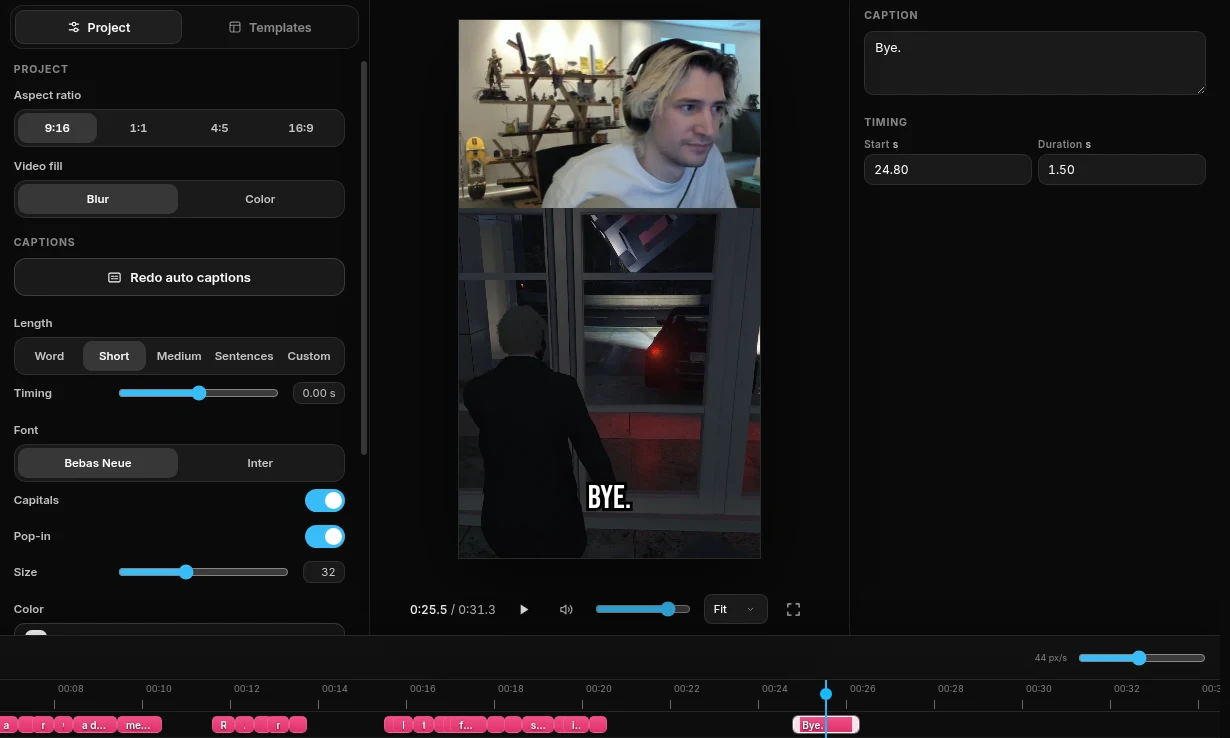Viewport: 1230px width, 738px height.
Task: Click the blue playhead marker on timeline
Action: (826, 693)
